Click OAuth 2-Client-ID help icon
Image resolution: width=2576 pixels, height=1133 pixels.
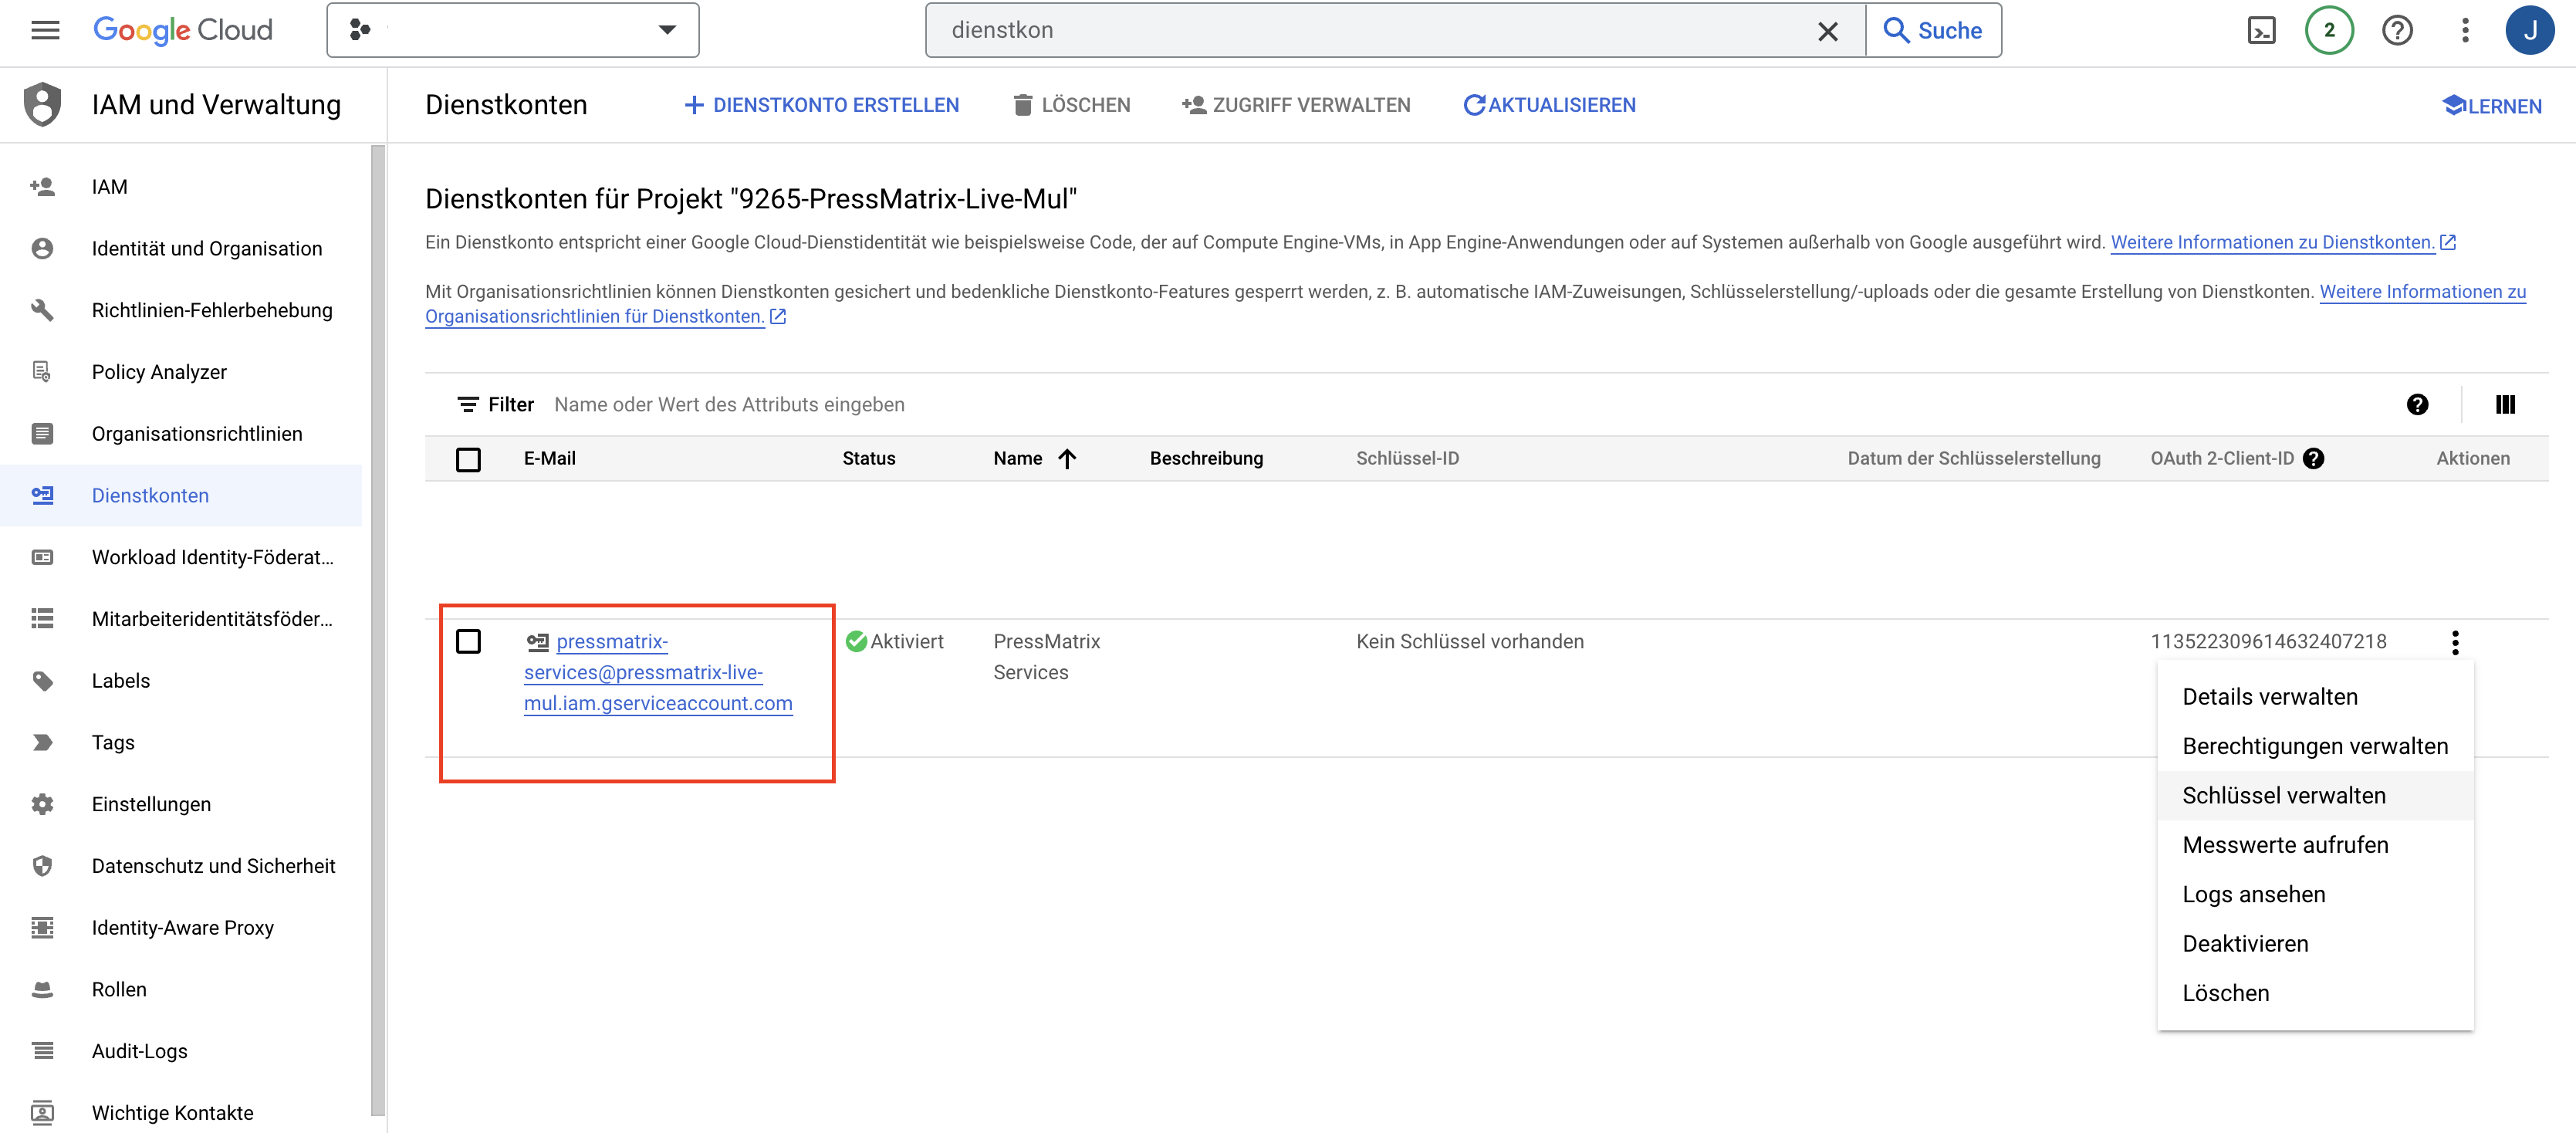[2313, 459]
